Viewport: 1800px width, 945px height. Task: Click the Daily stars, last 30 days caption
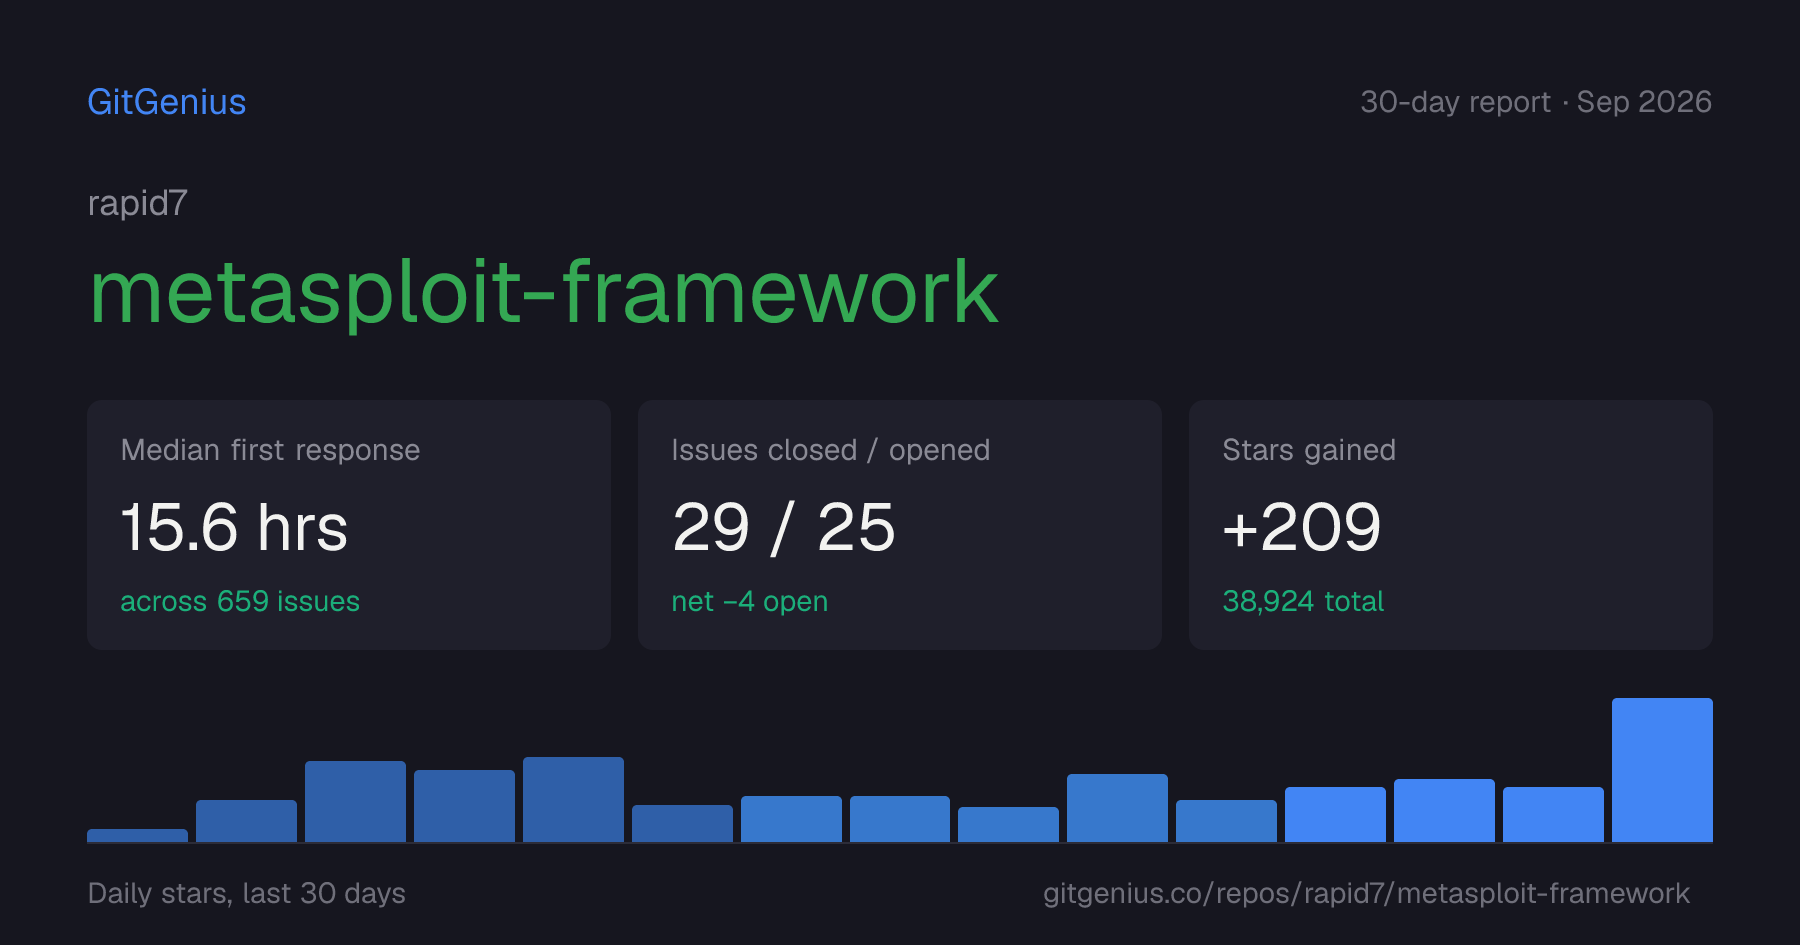247,893
